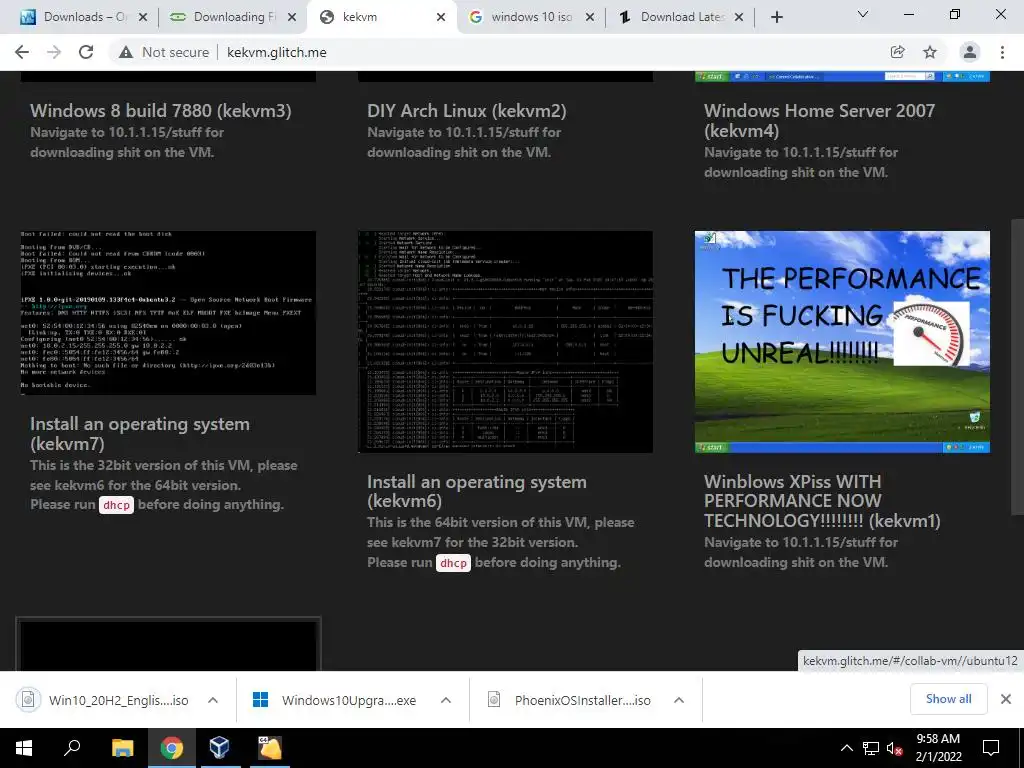
Task: Open taskbar search magnifier
Action: (72, 748)
